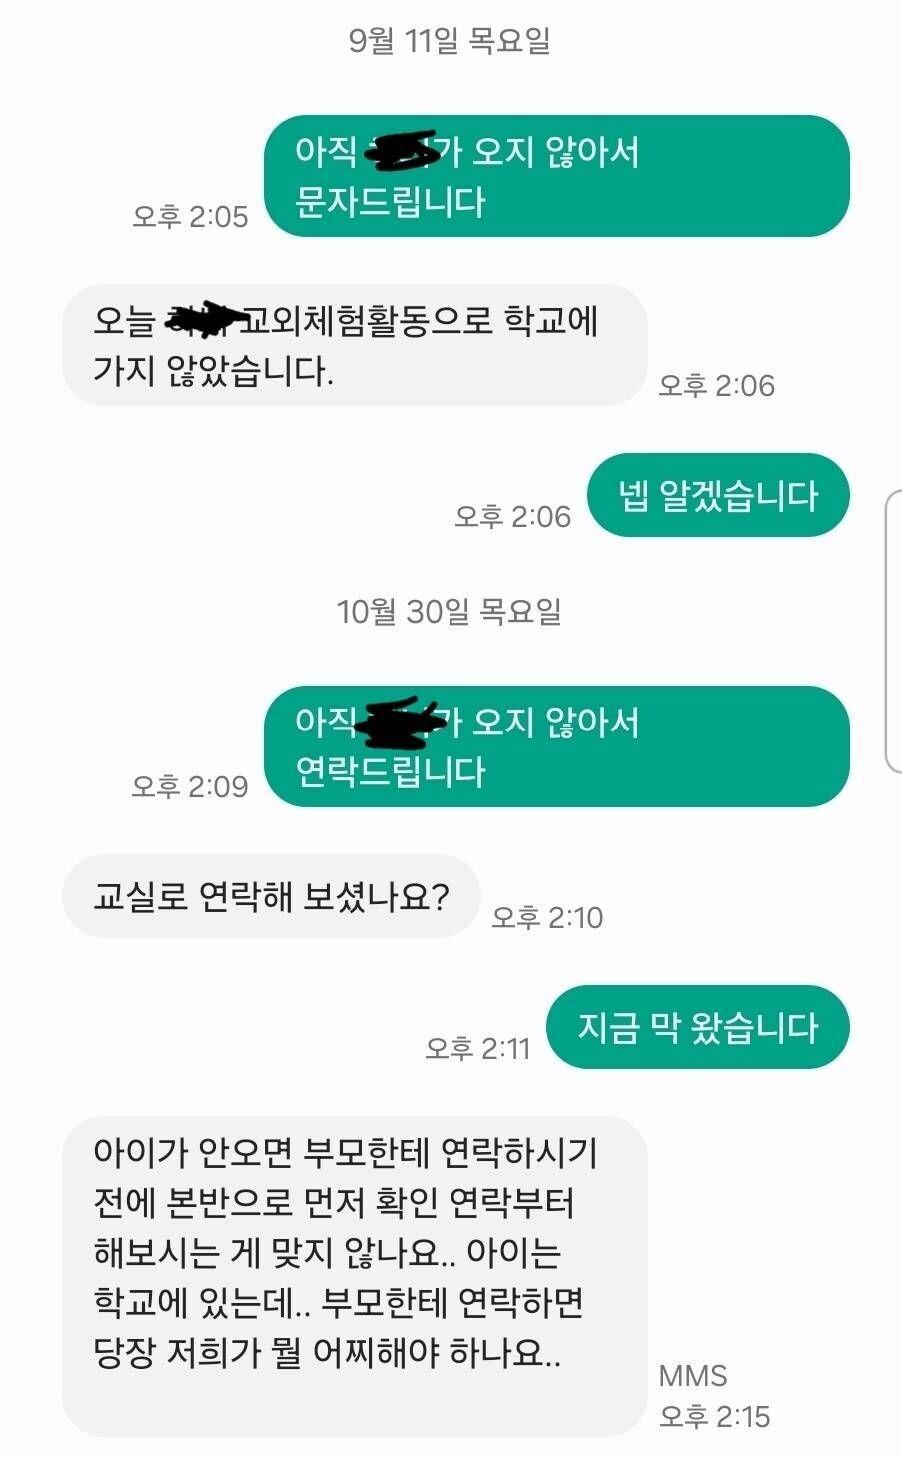
Task: Select the green bubble ending with 문자드립니다
Action: pyautogui.click(x=557, y=176)
